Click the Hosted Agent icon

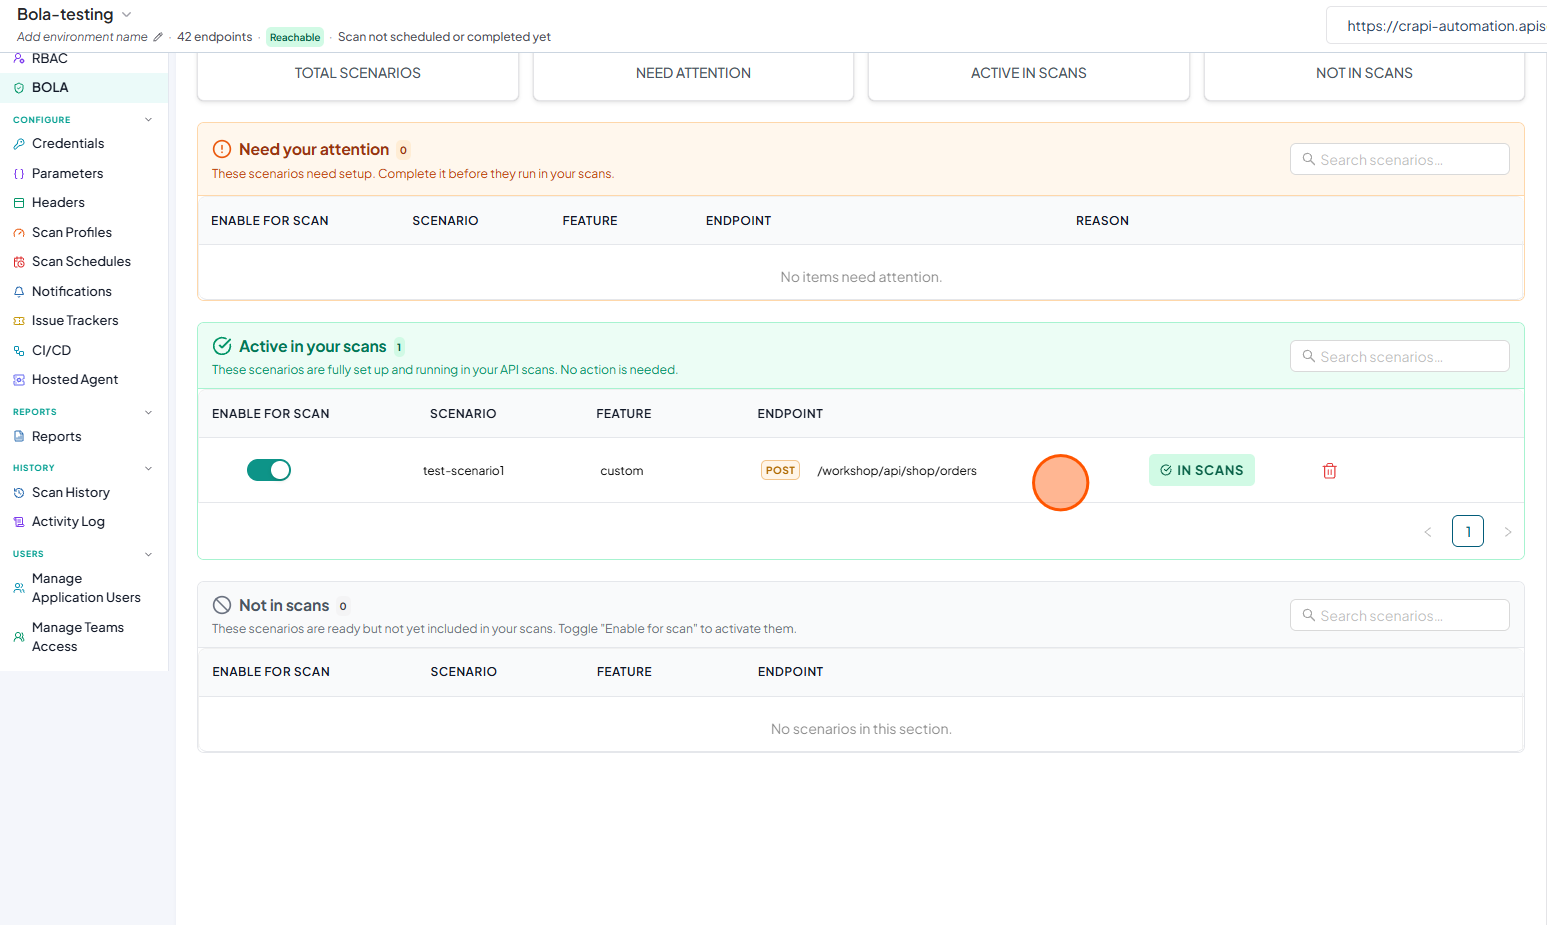[19, 380]
